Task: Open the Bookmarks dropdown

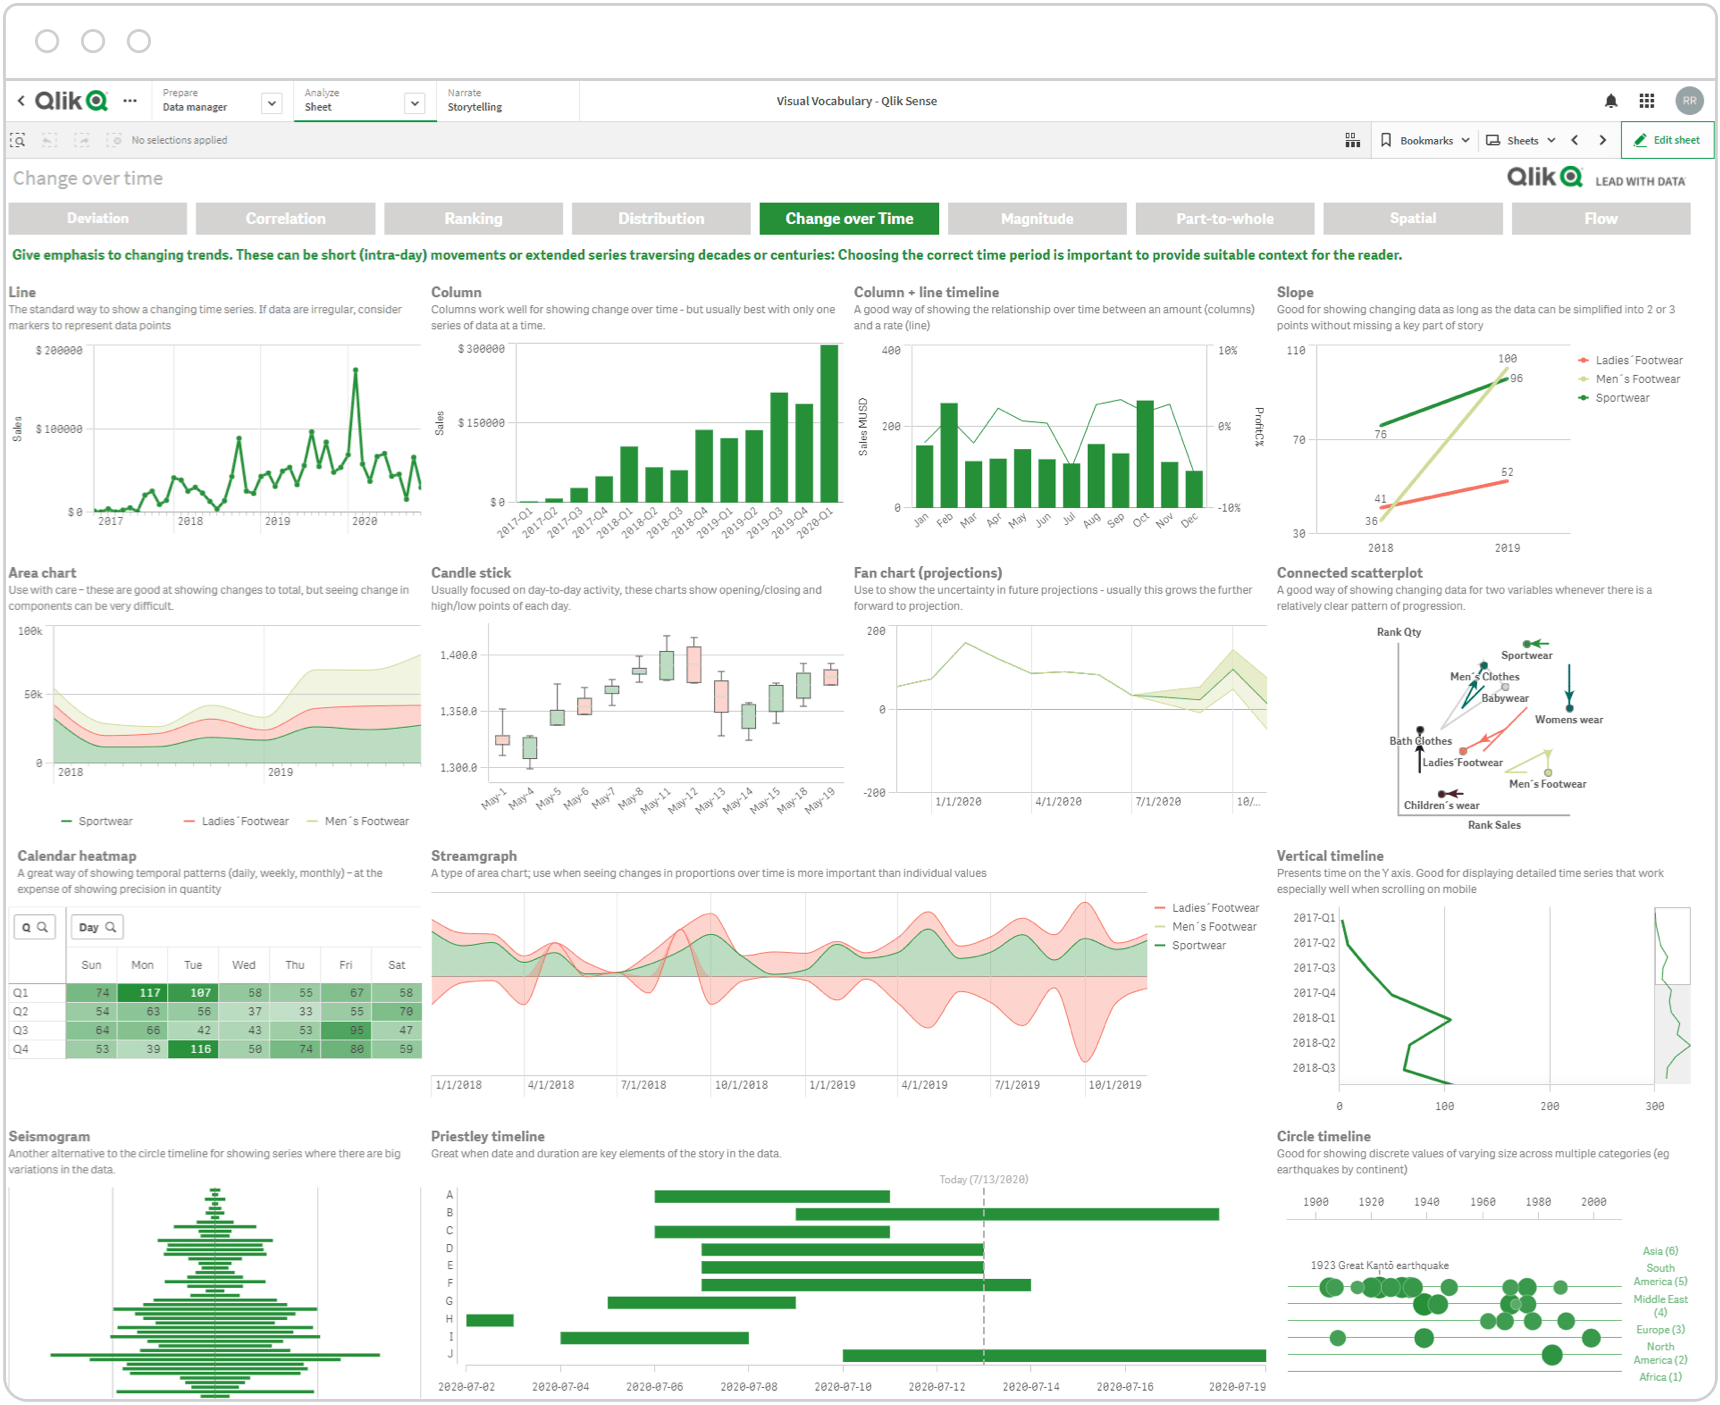Action: point(1425,140)
